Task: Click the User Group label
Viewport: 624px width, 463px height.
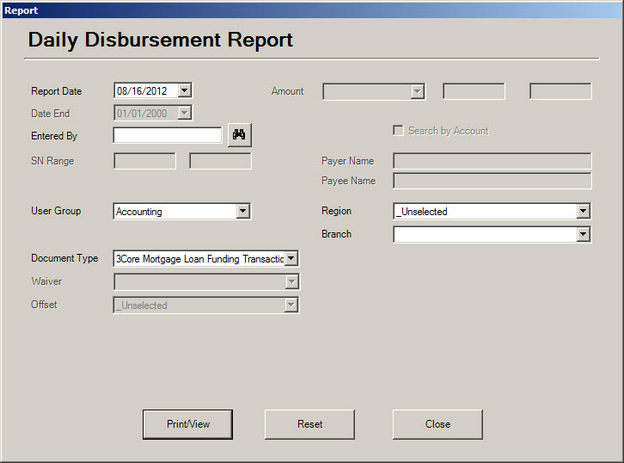Action: point(56,211)
